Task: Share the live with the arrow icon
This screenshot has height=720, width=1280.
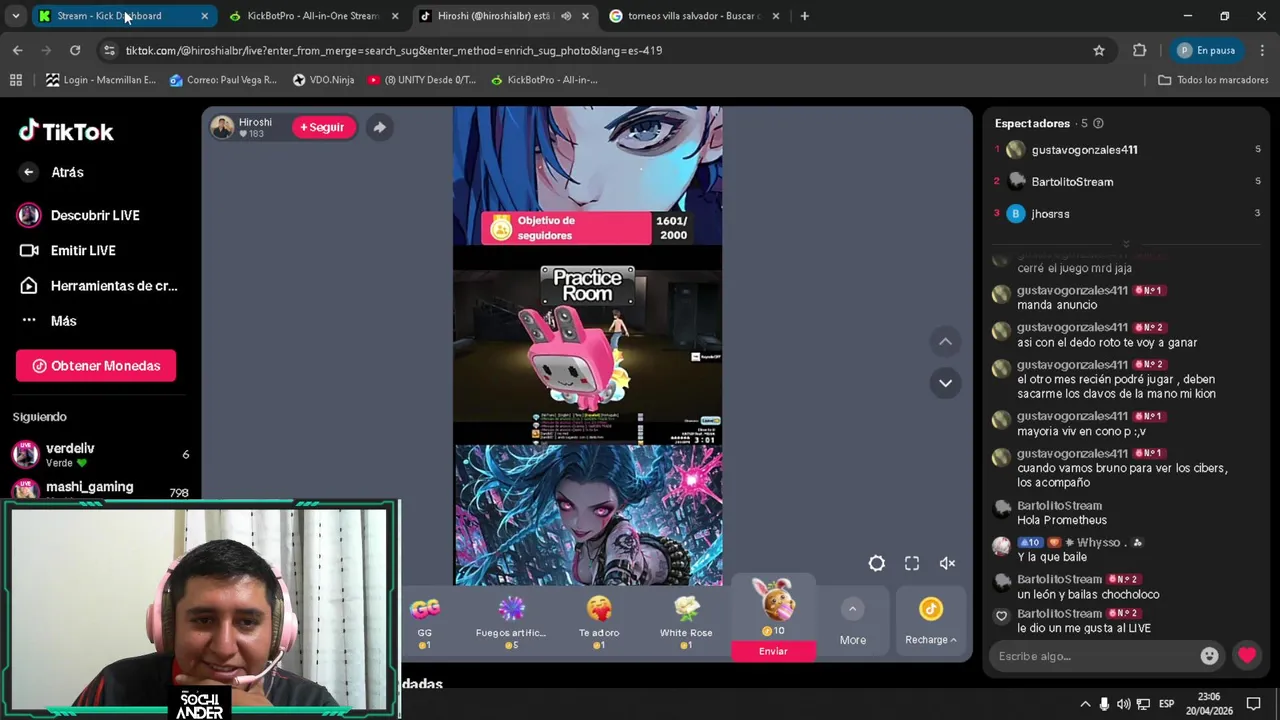Action: pos(379,127)
